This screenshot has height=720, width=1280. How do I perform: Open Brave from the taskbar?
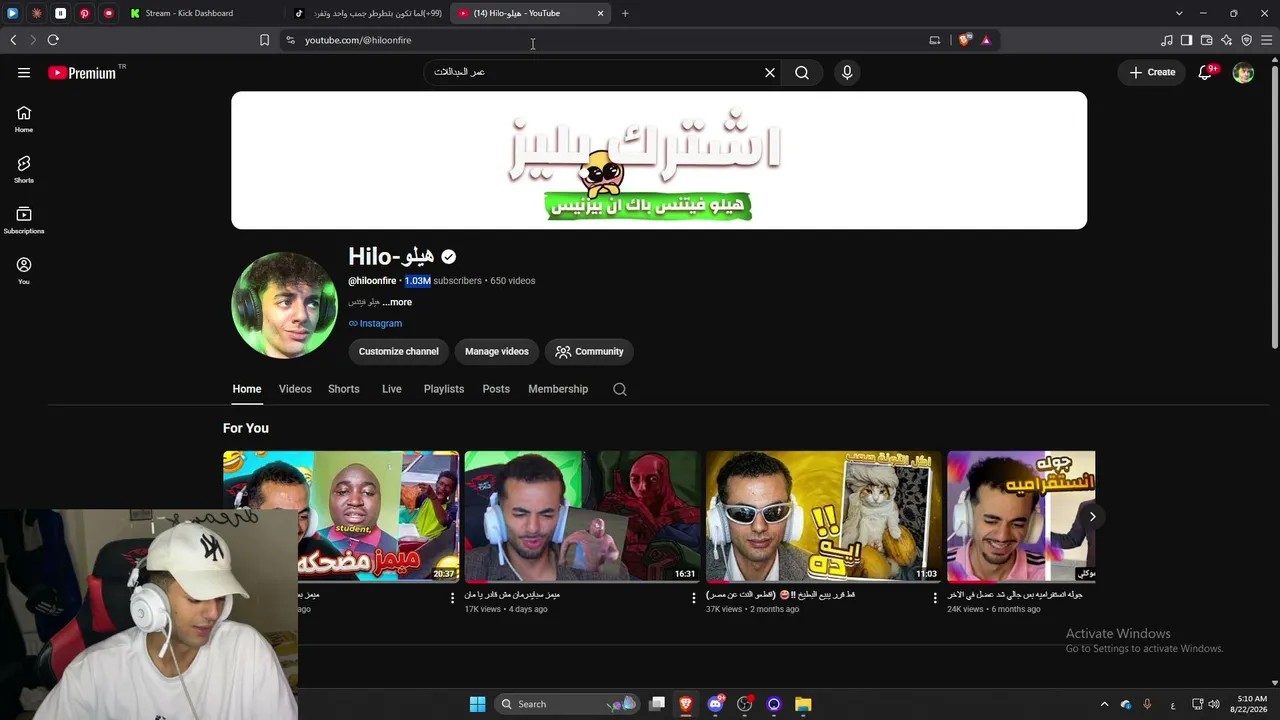[686, 704]
